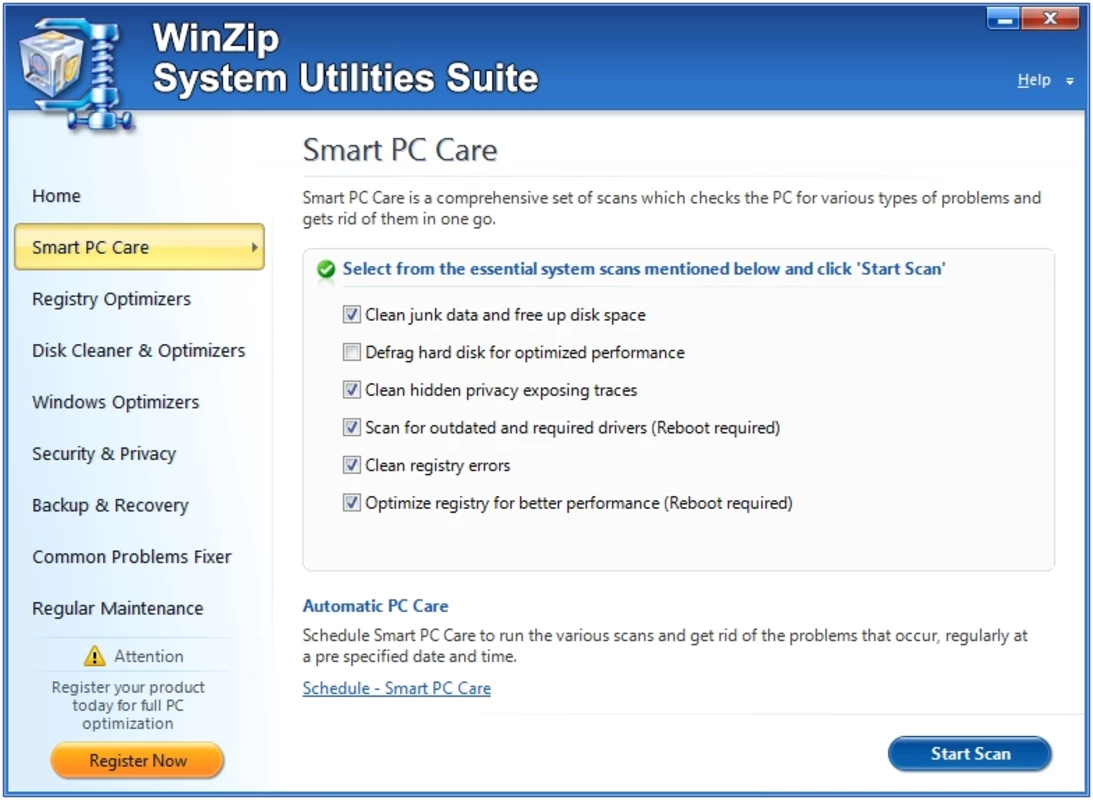
Task: Open Disk Cleaner & Optimizers section
Action: point(139,351)
